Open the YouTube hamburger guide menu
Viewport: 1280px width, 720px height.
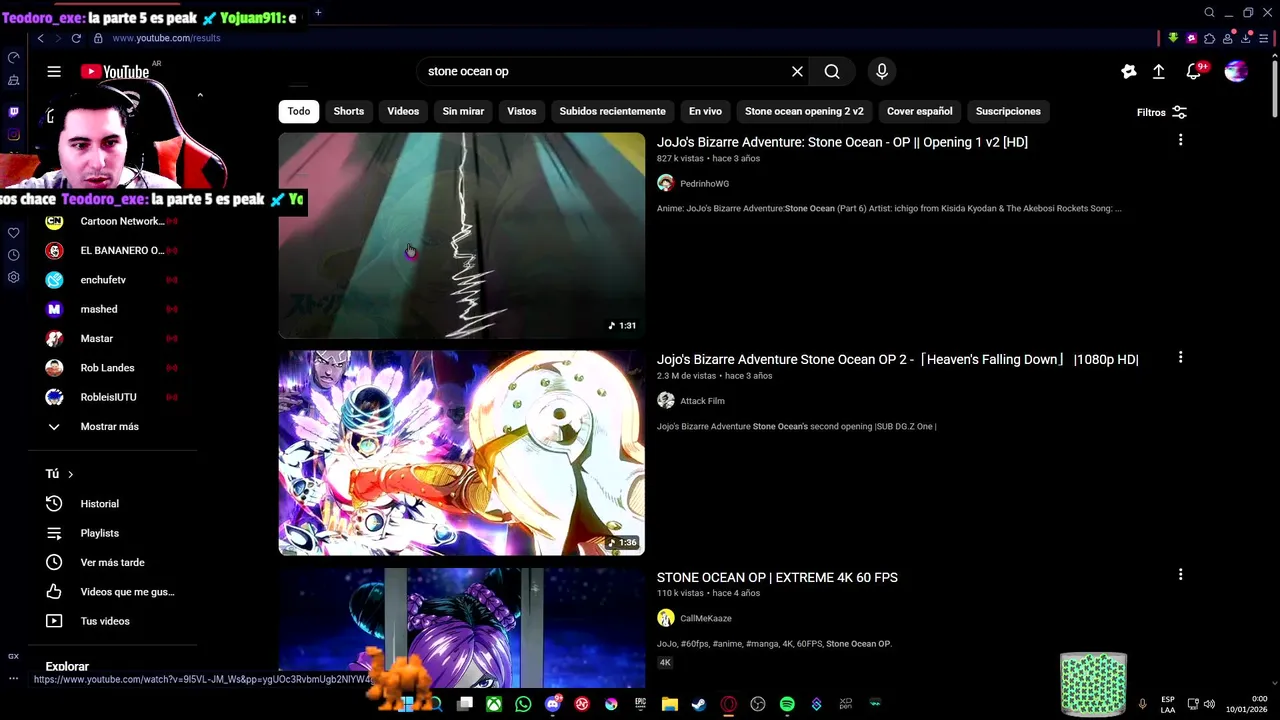(54, 71)
